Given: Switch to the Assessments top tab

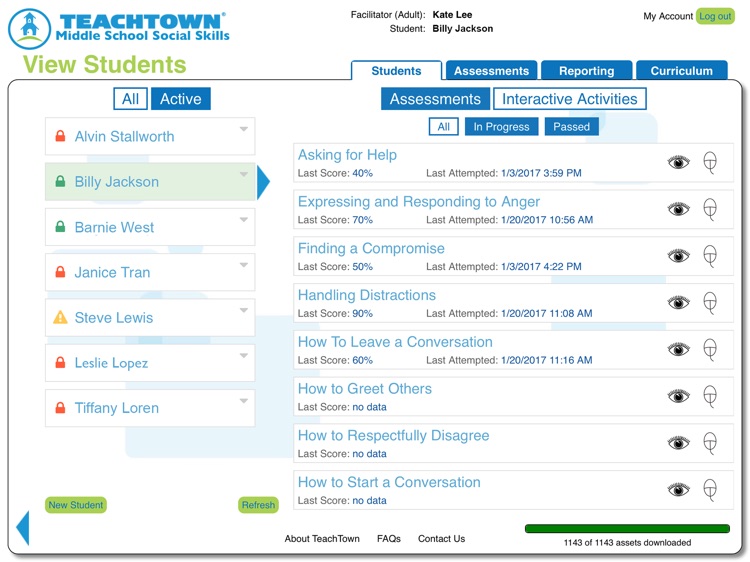Looking at the screenshot, I should click(x=491, y=71).
